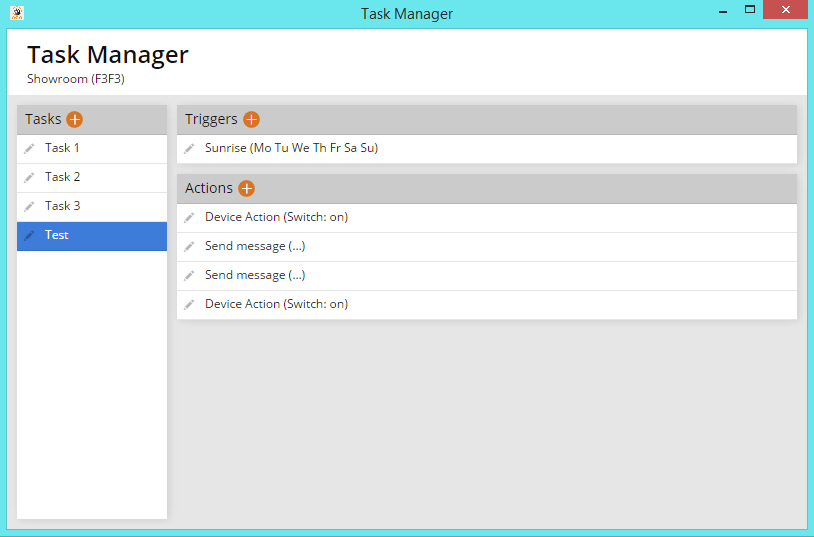Edit the Sunrise trigger via its pencil icon

(190, 149)
